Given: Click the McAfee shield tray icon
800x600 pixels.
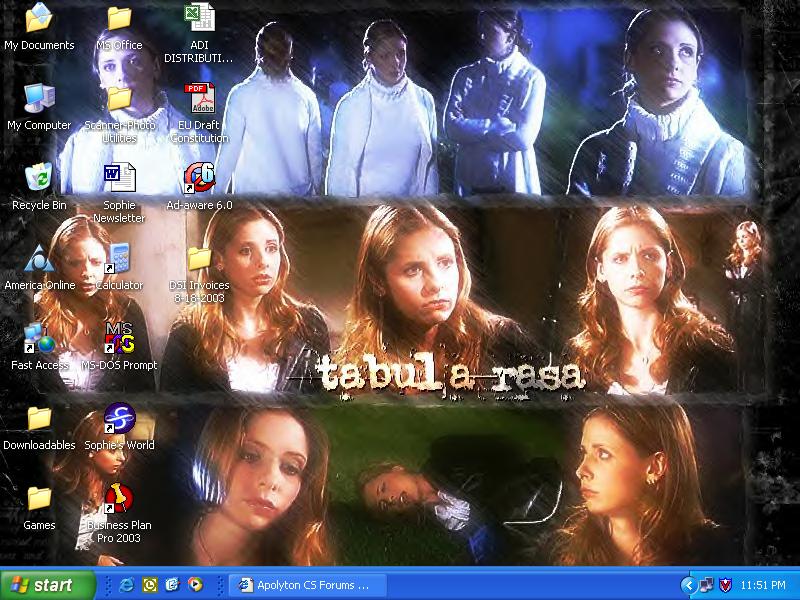Looking at the screenshot, I should tap(726, 585).
